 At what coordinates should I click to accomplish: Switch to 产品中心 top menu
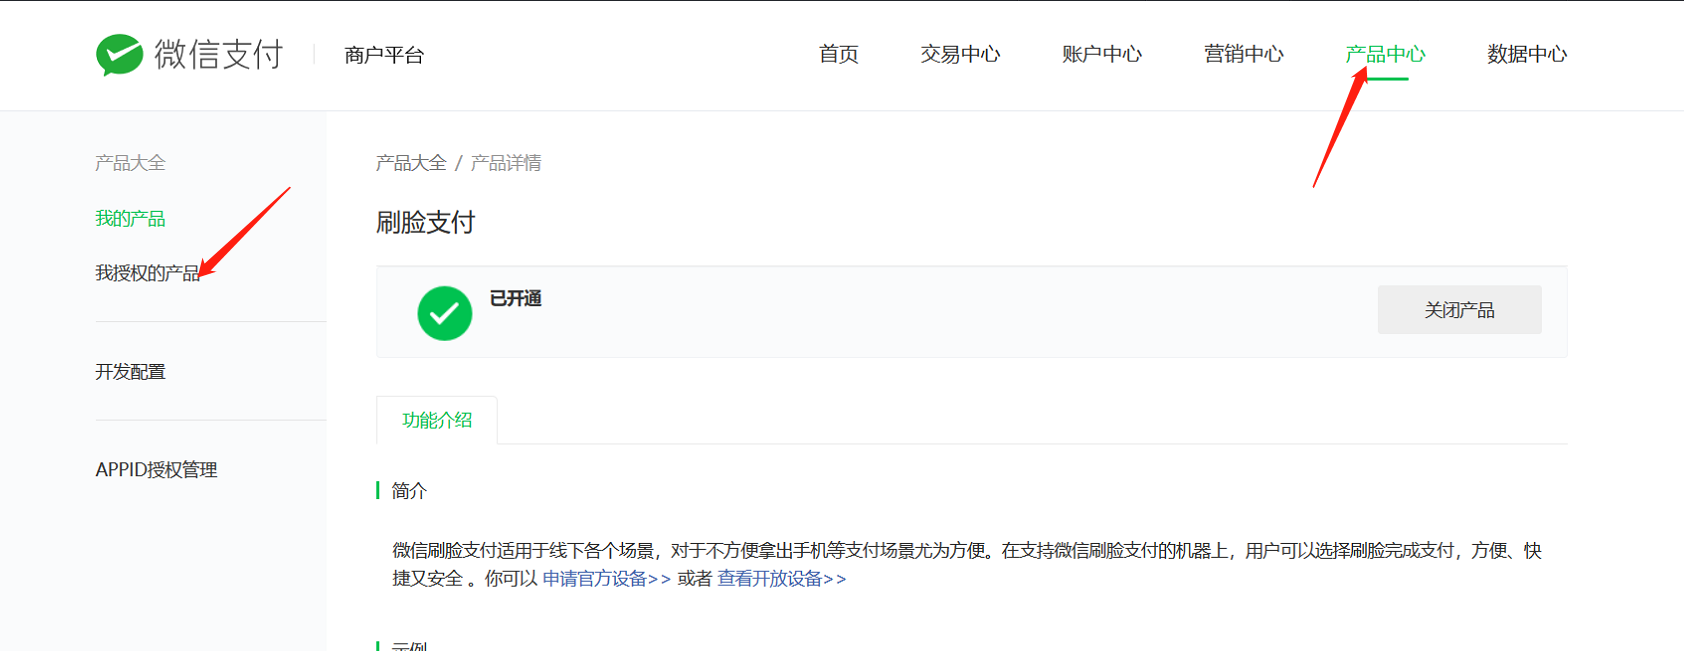pyautogui.click(x=1385, y=54)
